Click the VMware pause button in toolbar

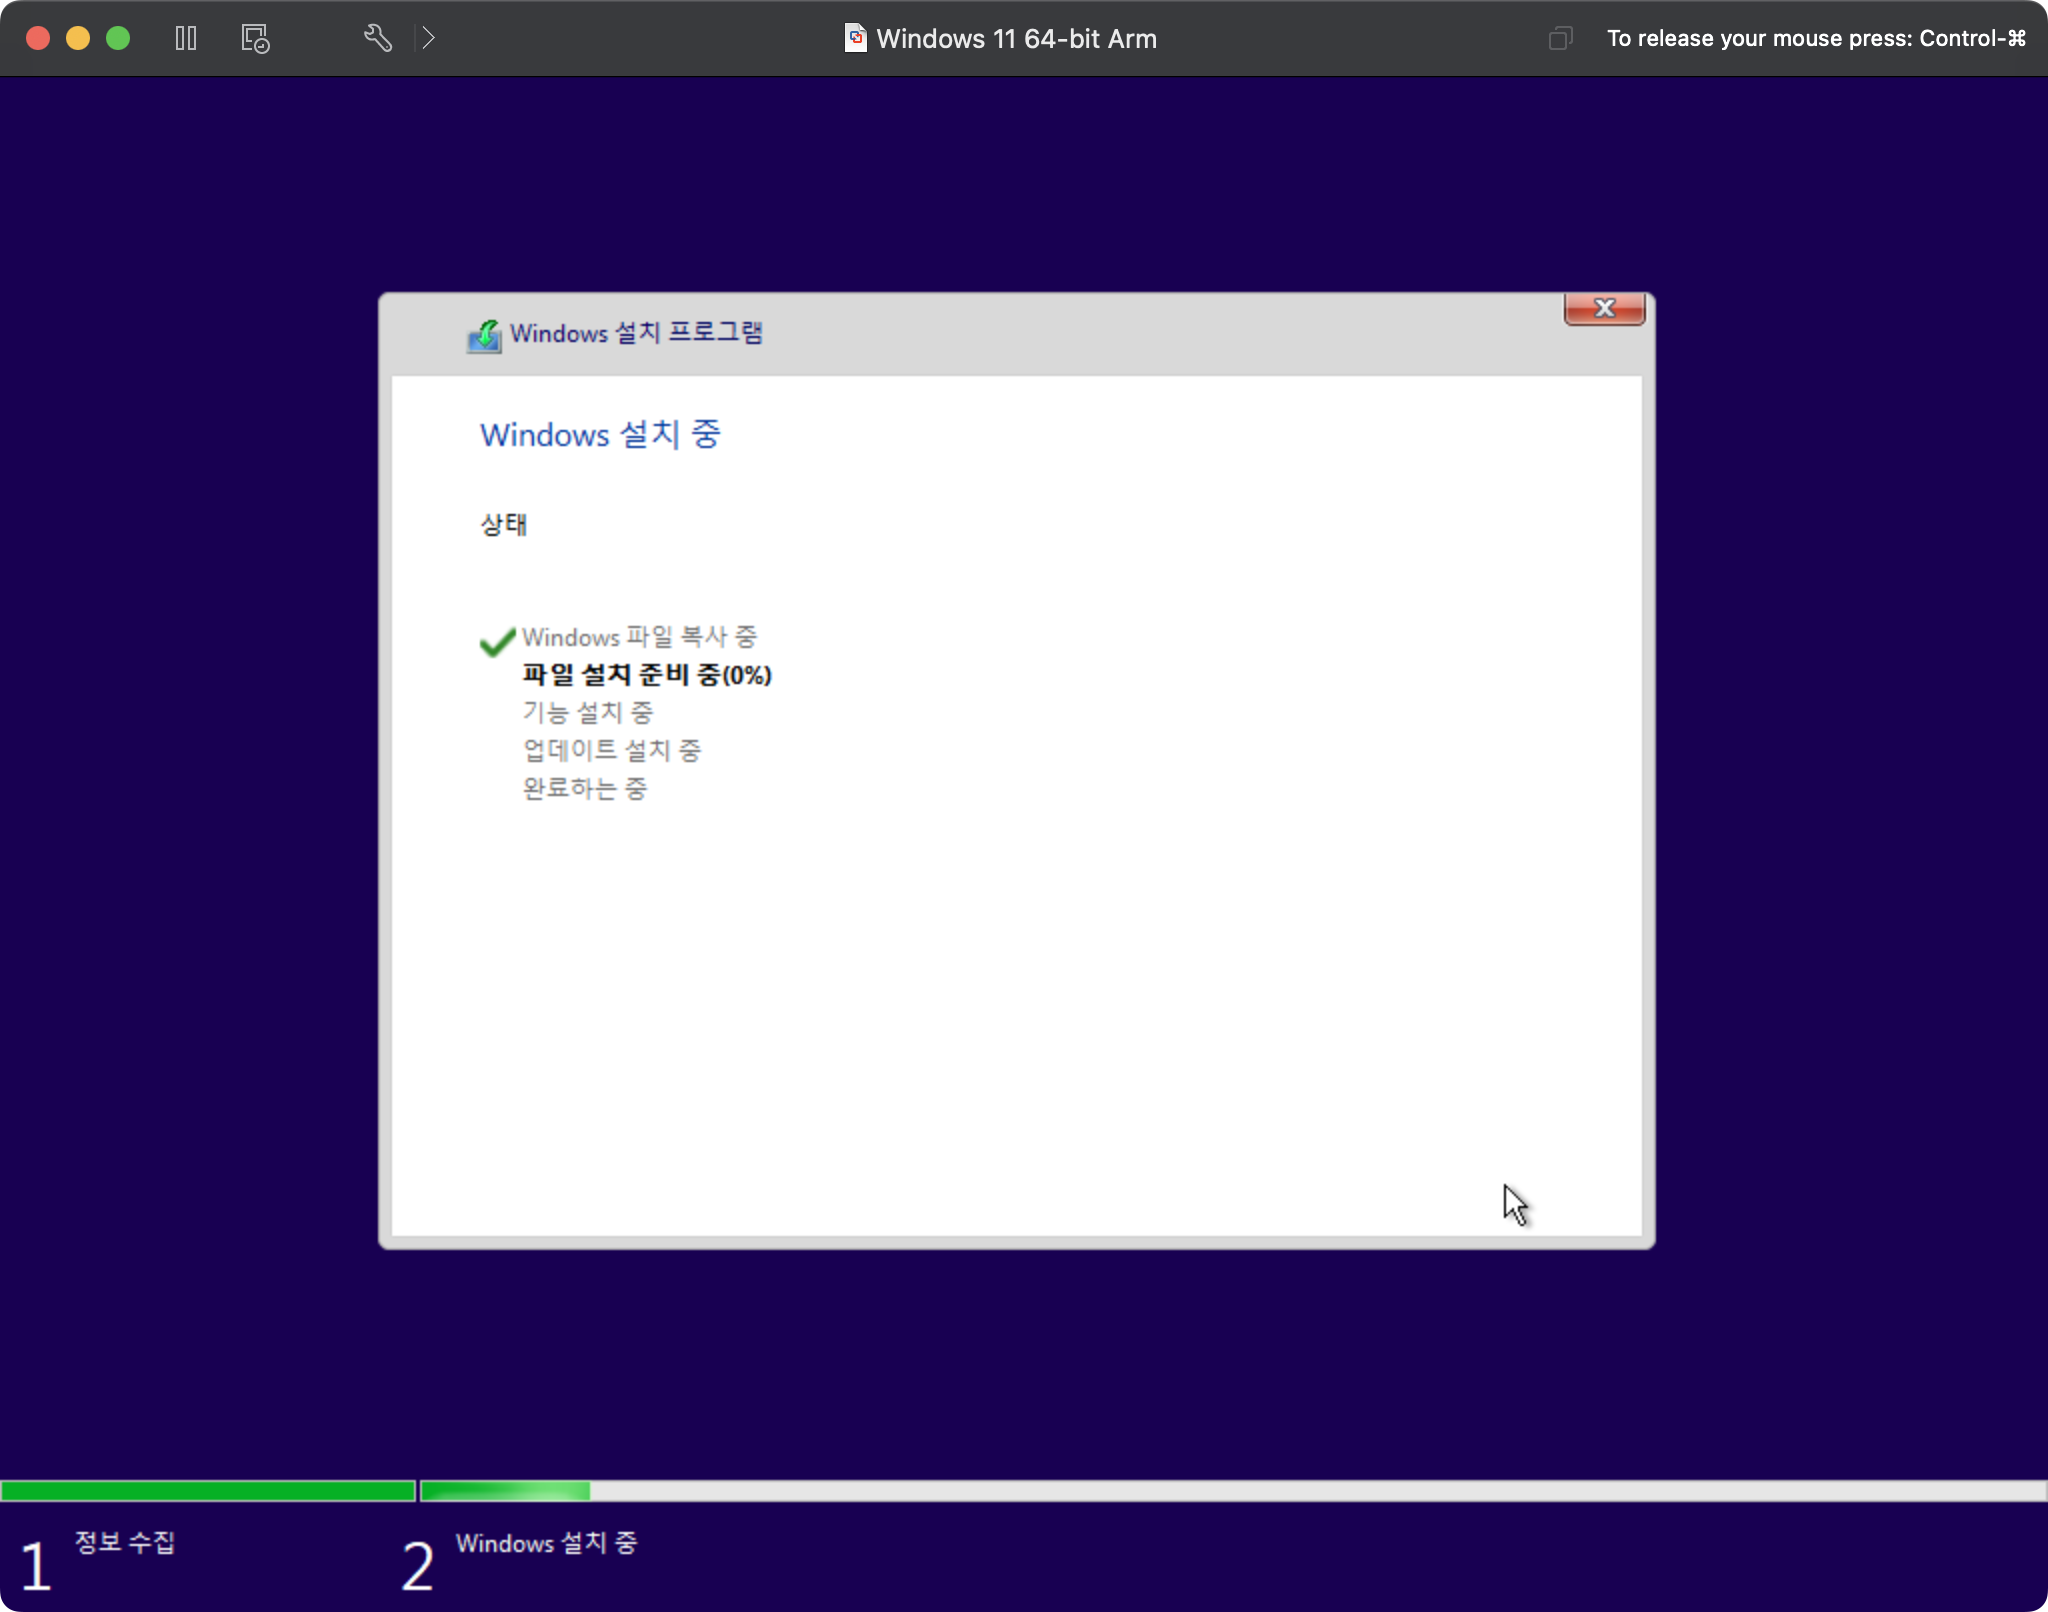[x=186, y=38]
